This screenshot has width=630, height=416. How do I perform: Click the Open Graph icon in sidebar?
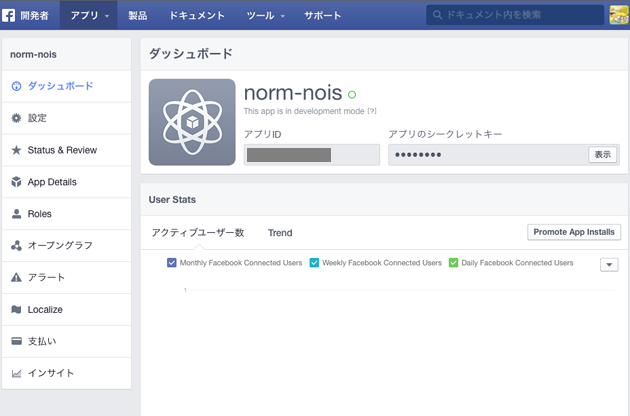coord(16,246)
